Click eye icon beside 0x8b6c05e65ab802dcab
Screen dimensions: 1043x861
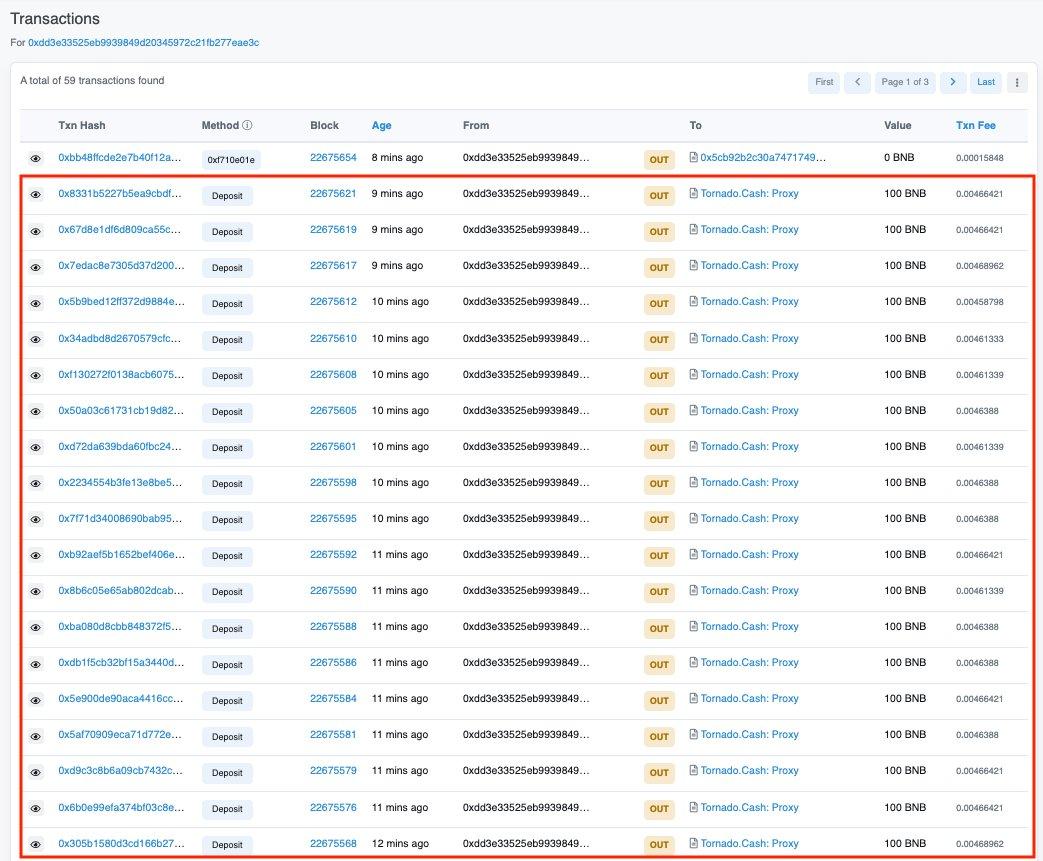(36, 592)
